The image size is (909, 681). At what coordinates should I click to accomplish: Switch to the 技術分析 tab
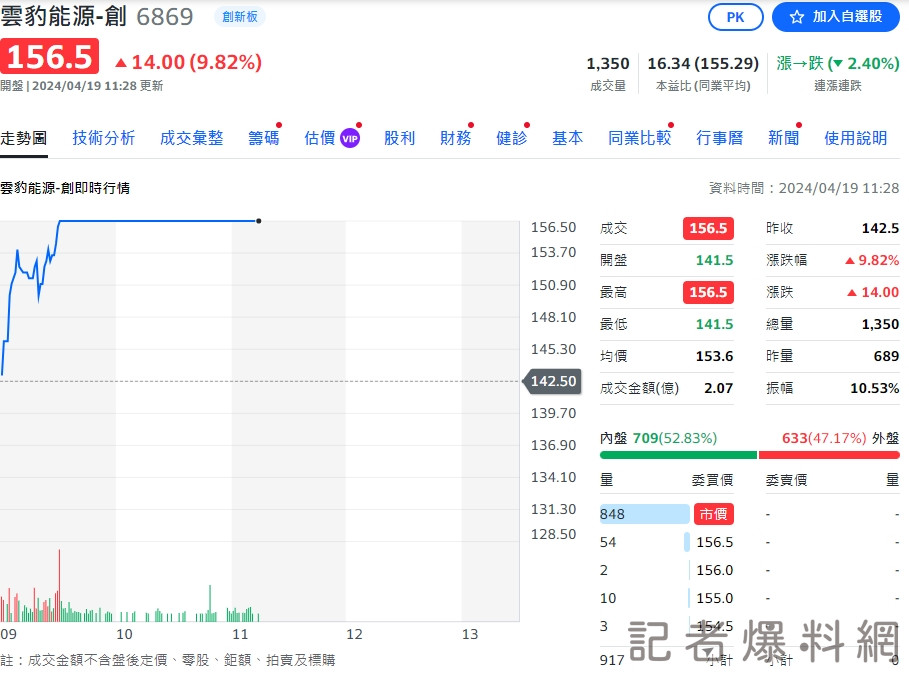pos(104,138)
